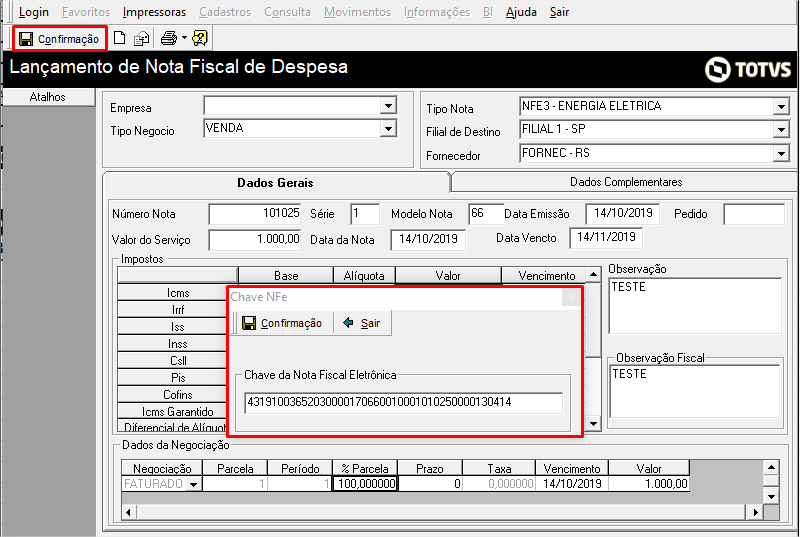Switch to the Dados Complementares tab

click(x=626, y=182)
